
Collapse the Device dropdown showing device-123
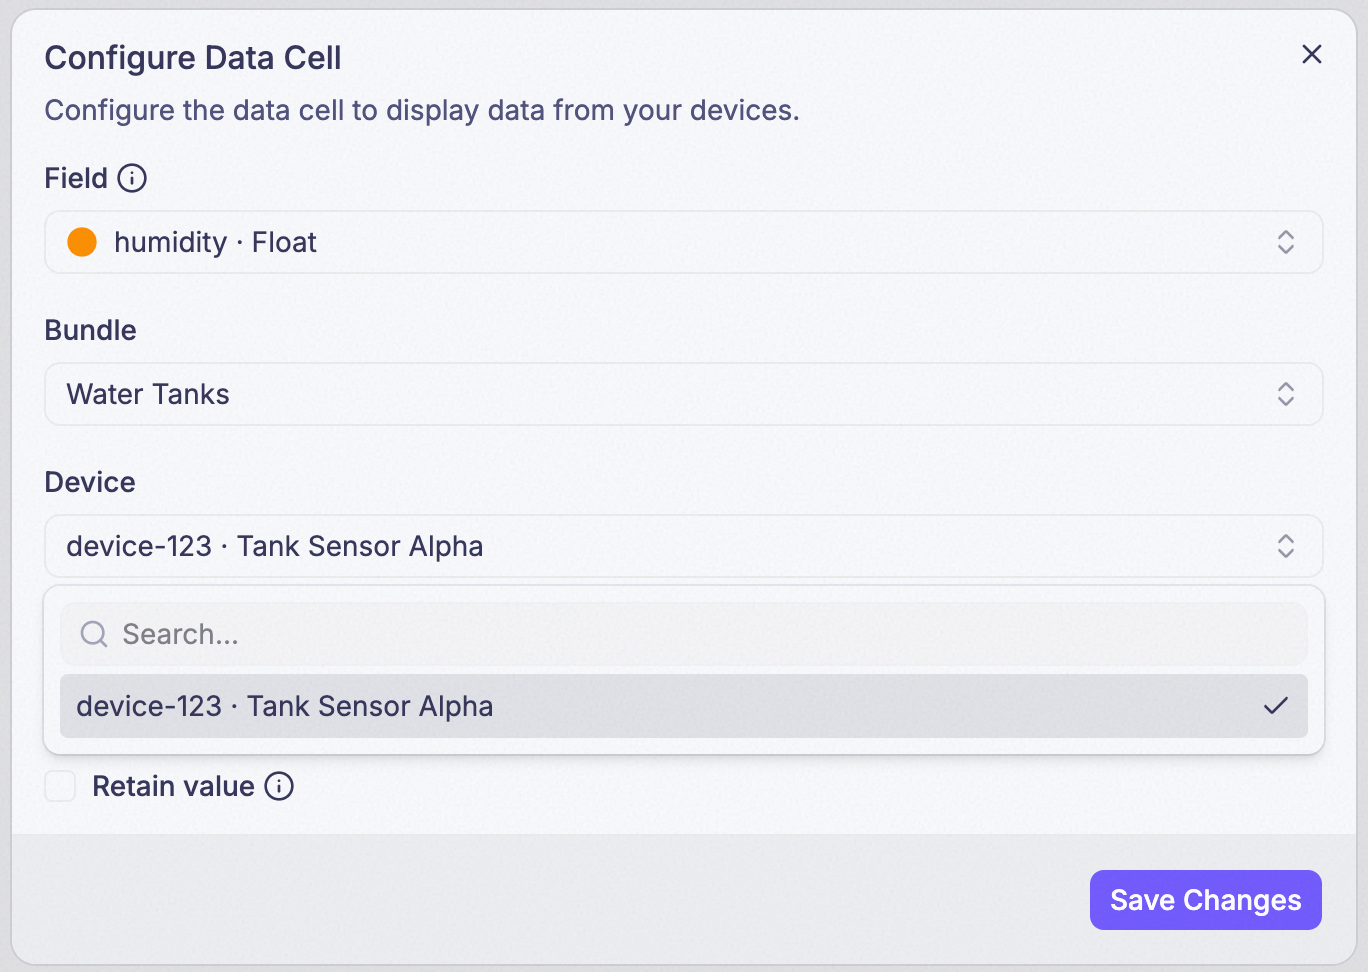tap(684, 546)
